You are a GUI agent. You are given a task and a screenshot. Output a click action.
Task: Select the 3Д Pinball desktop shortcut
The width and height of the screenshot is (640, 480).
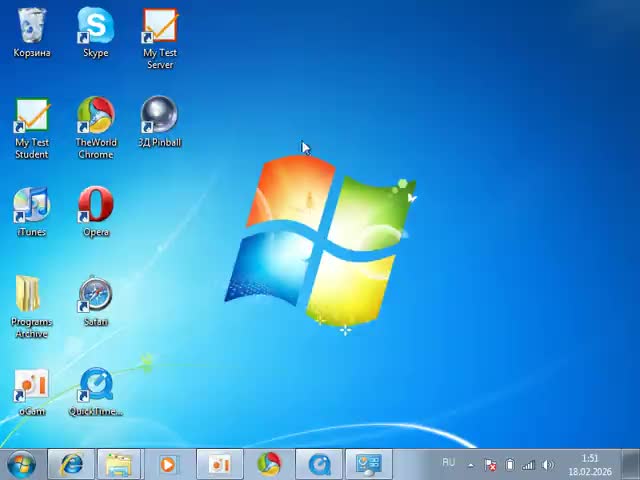(x=160, y=116)
